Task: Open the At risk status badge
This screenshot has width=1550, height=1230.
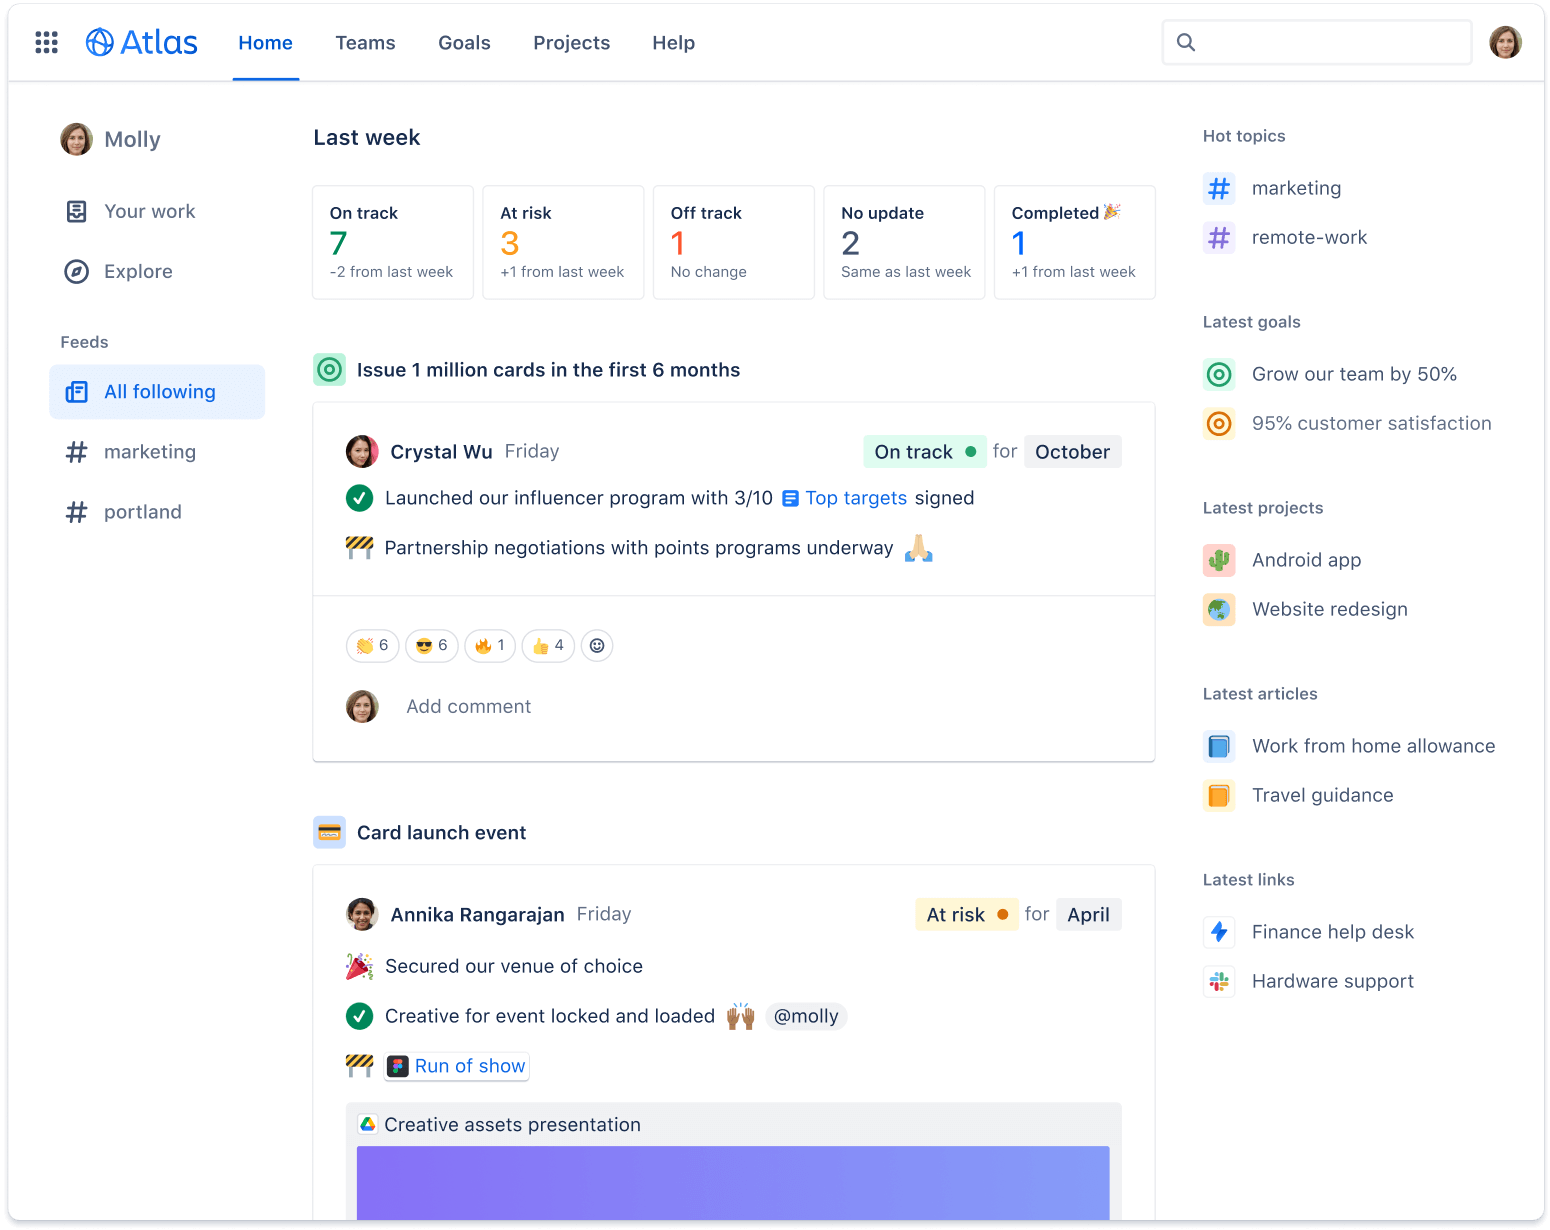Action: click(x=966, y=915)
